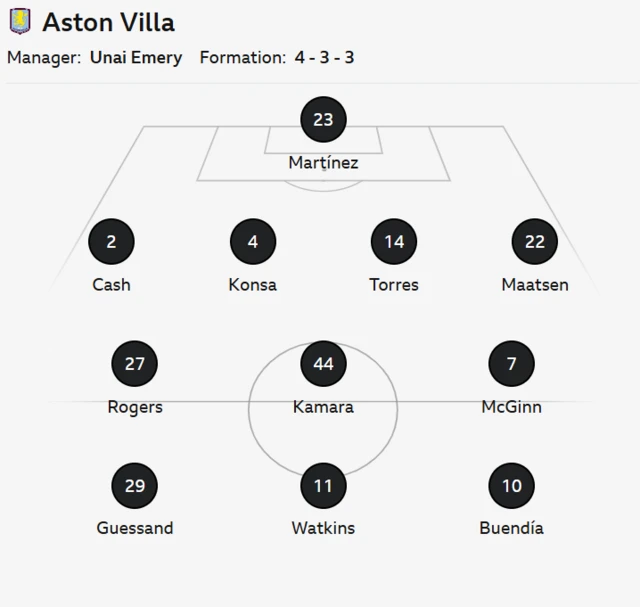Click the number 7 player badge
The width and height of the screenshot is (640, 607).
(512, 364)
